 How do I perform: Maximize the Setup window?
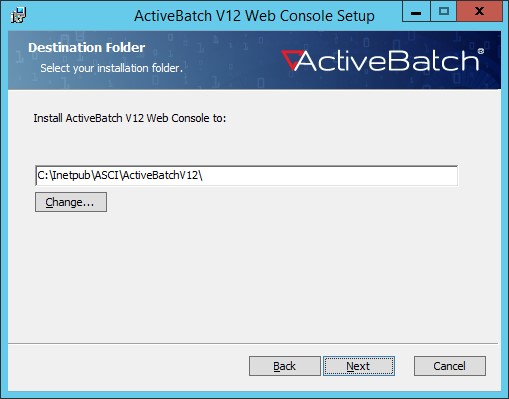click(443, 11)
